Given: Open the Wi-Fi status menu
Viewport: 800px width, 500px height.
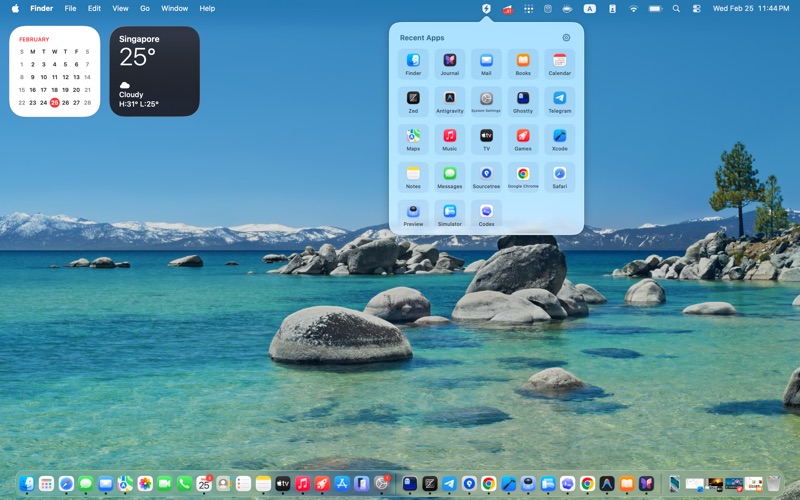Looking at the screenshot, I should tap(633, 8).
